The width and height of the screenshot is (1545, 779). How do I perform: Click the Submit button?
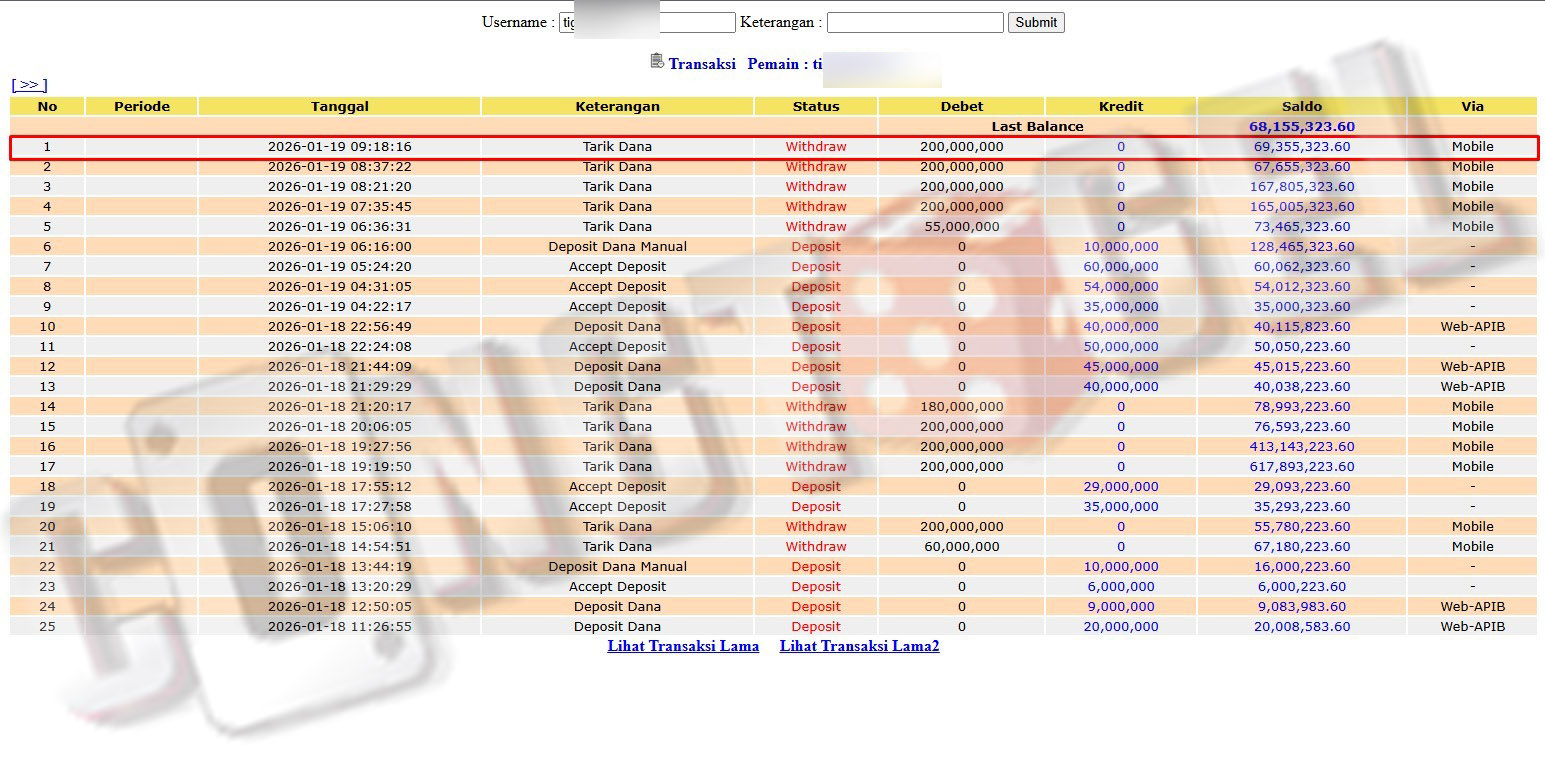(x=1035, y=22)
